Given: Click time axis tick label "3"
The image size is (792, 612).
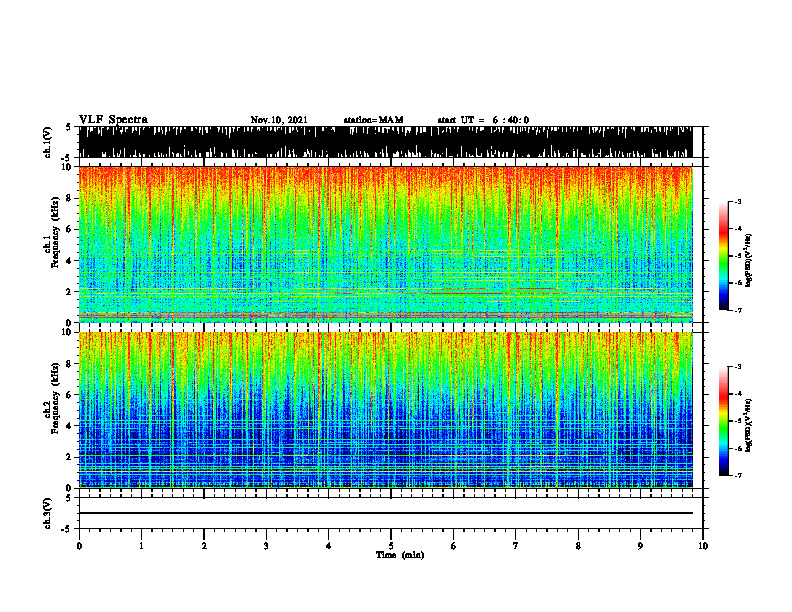Looking at the screenshot, I should click(266, 546).
